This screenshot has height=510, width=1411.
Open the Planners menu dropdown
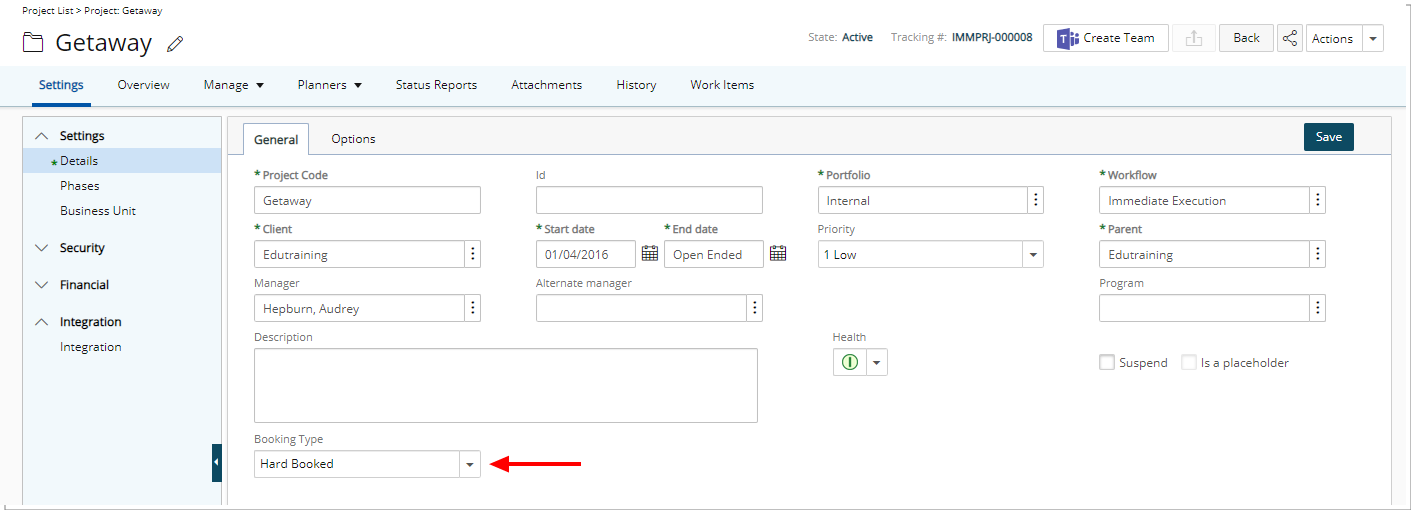330,85
